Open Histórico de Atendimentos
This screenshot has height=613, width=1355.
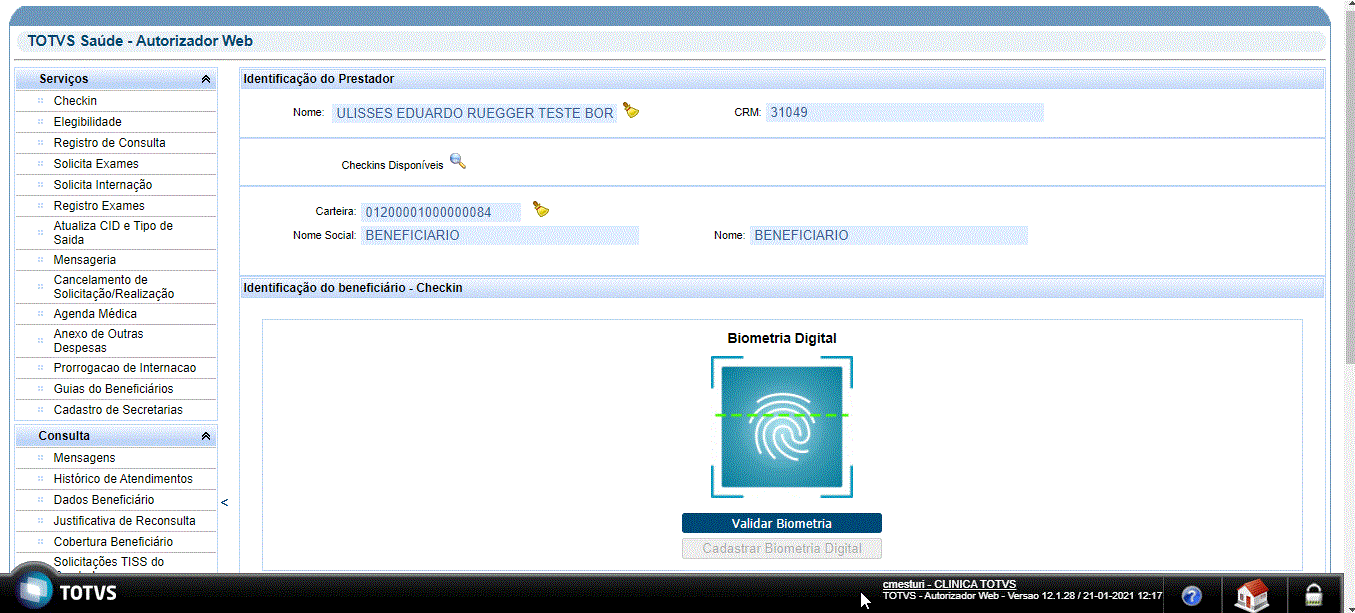(x=123, y=479)
